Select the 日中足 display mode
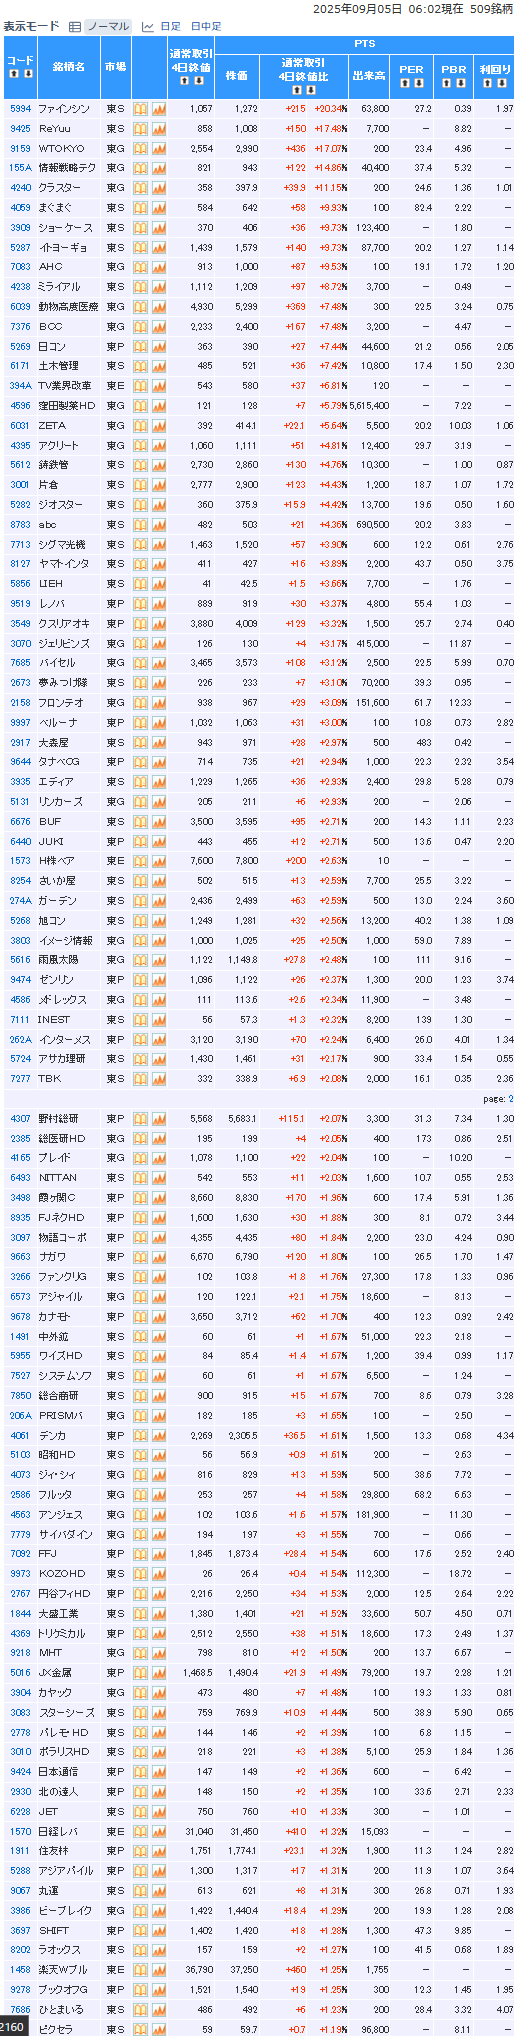Screen dimensions: 518x2036 206,26
